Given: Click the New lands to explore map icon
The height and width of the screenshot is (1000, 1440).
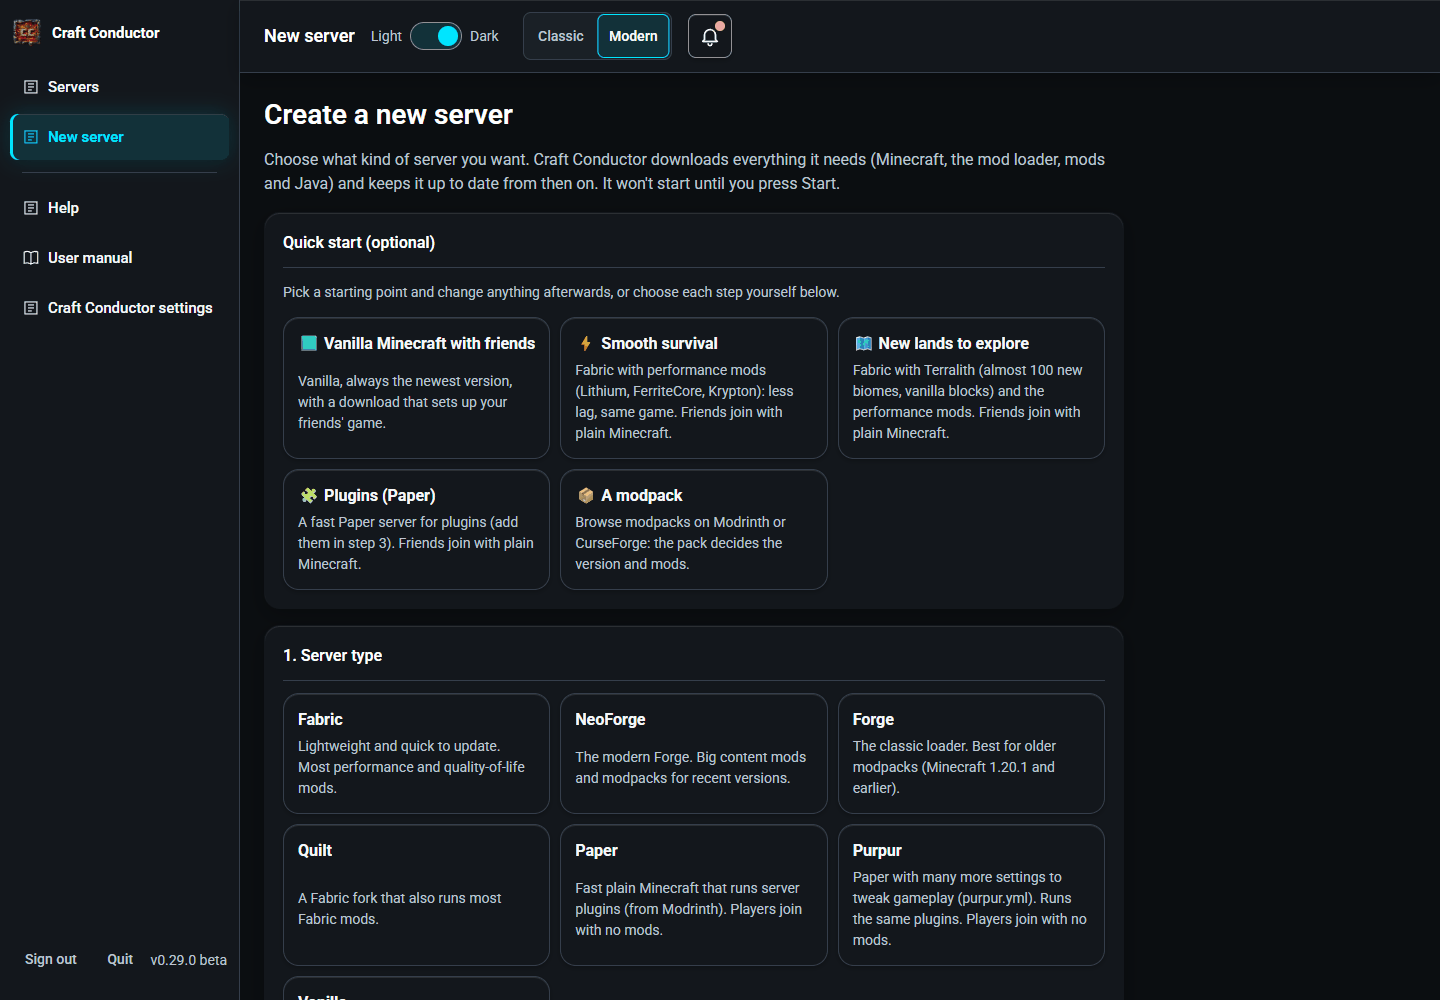Looking at the screenshot, I should click(x=864, y=343).
